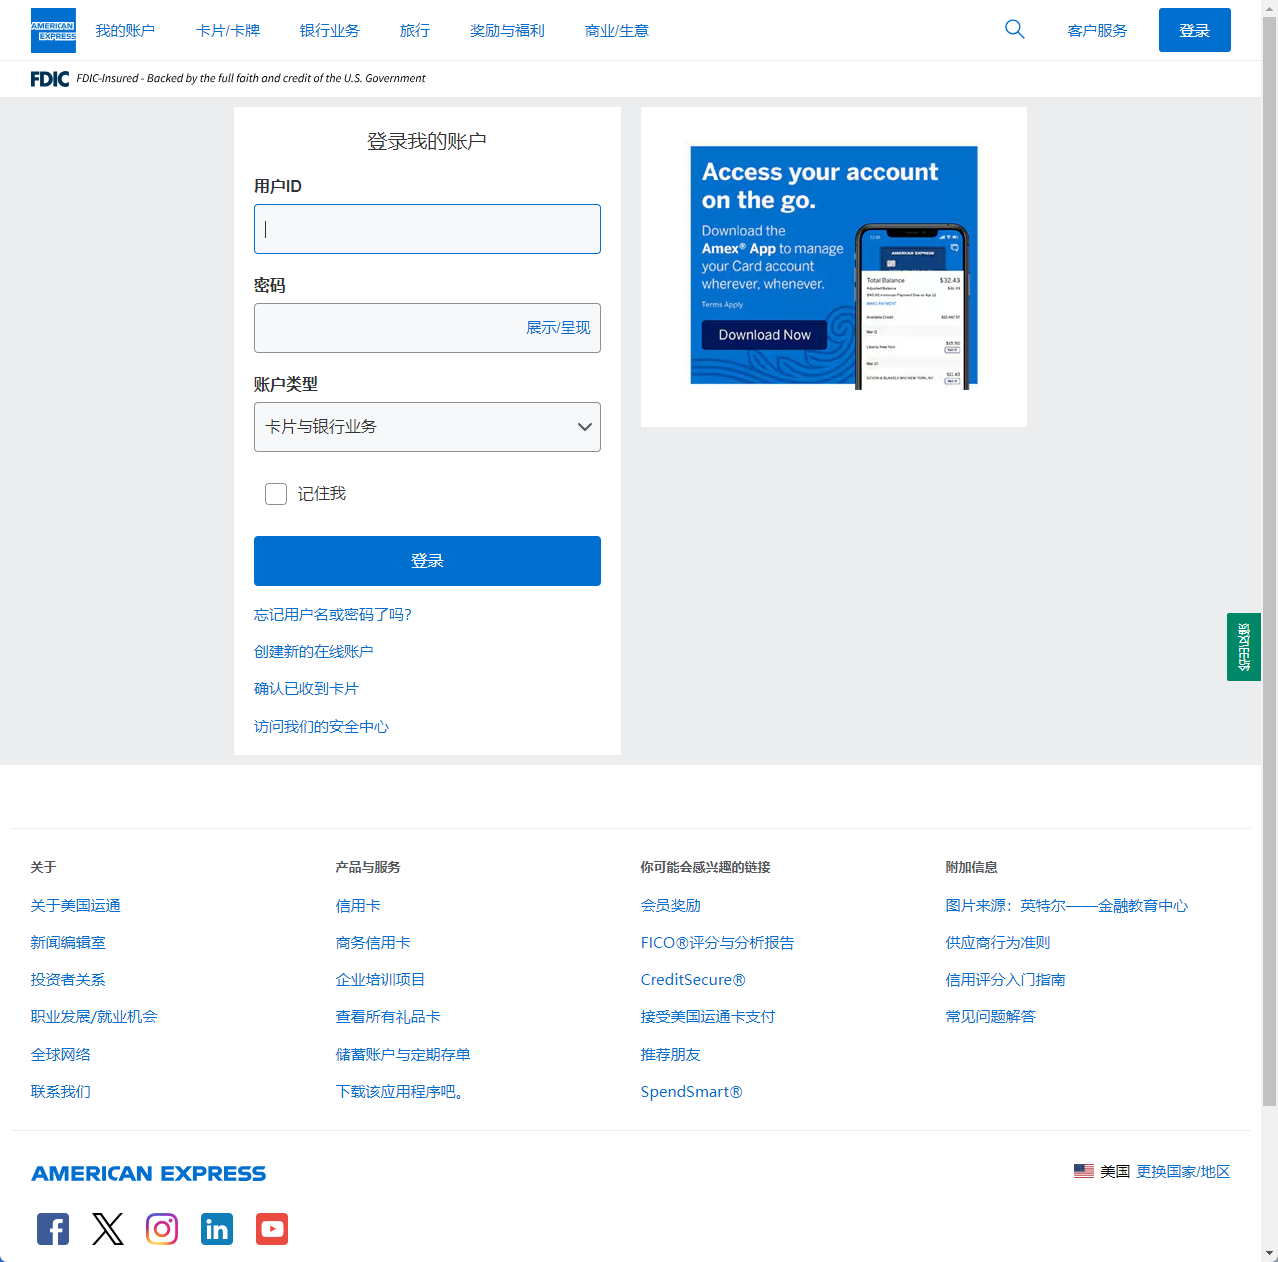Click the US flag icon in footer
1278x1262 pixels.
[x=1083, y=1171]
